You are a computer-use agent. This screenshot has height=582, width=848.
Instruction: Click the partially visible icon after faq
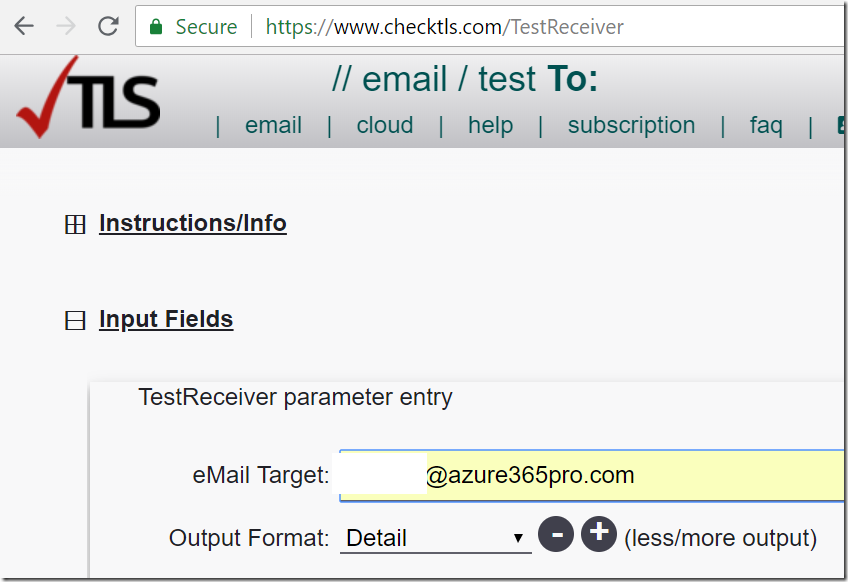(841, 125)
